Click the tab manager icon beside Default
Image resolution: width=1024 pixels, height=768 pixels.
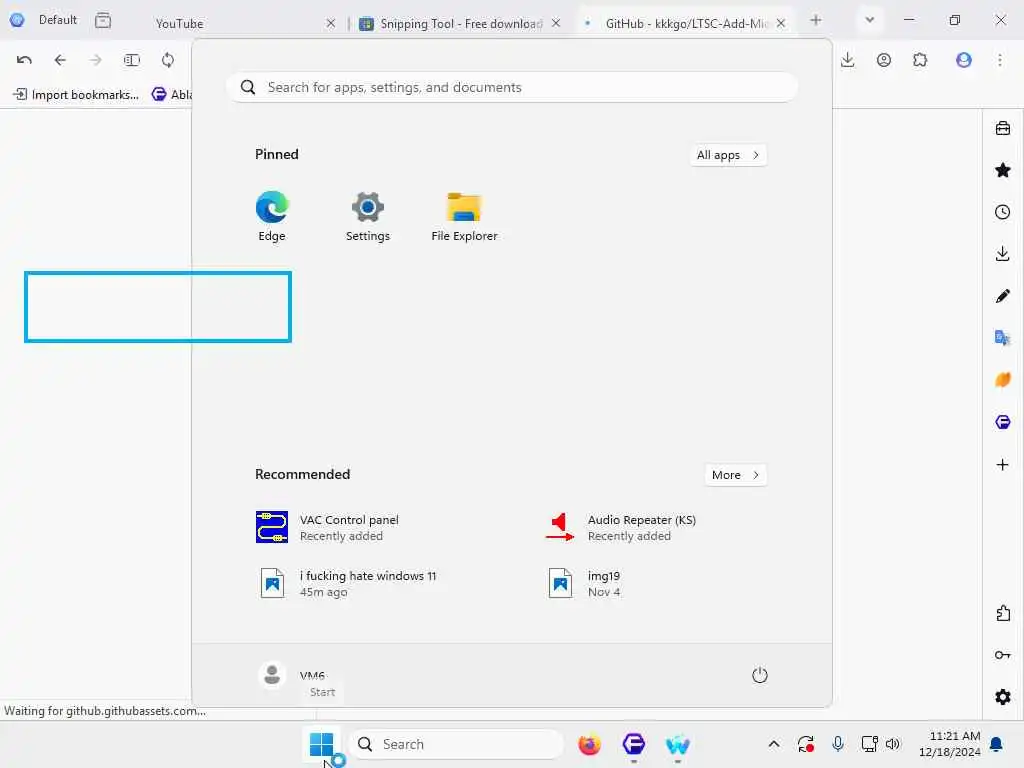point(103,20)
